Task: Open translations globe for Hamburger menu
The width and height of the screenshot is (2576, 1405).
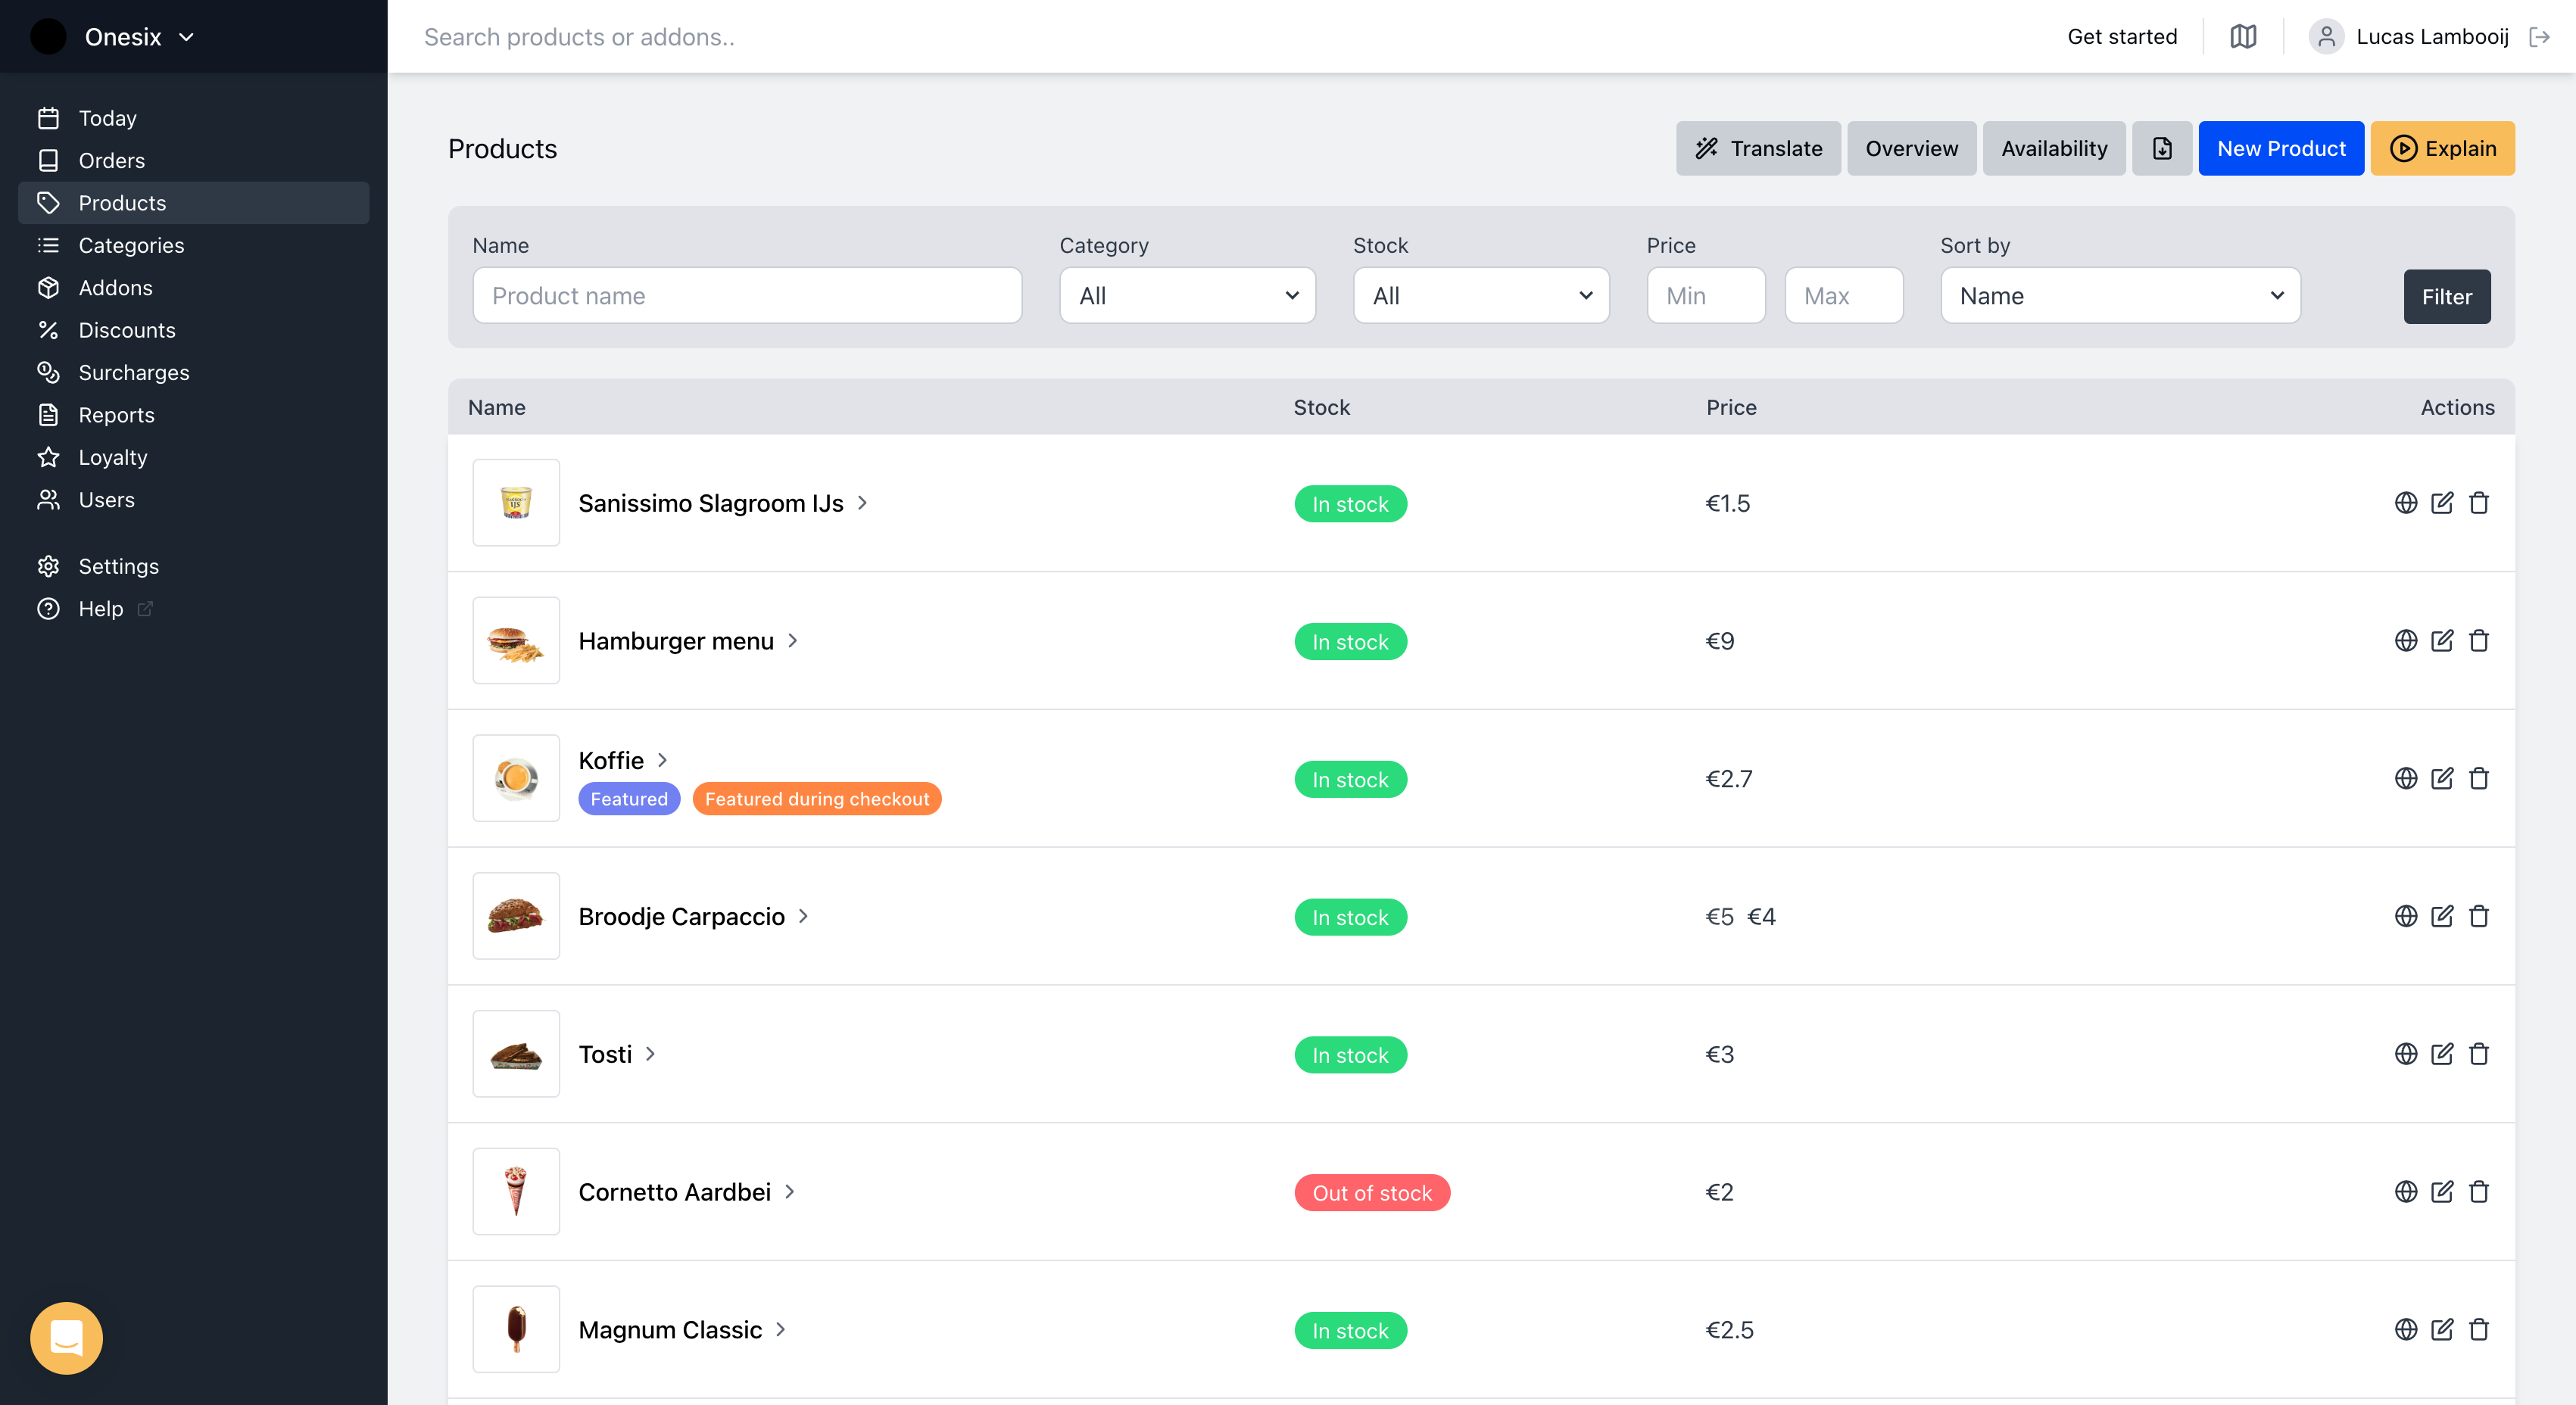Action: click(2406, 641)
